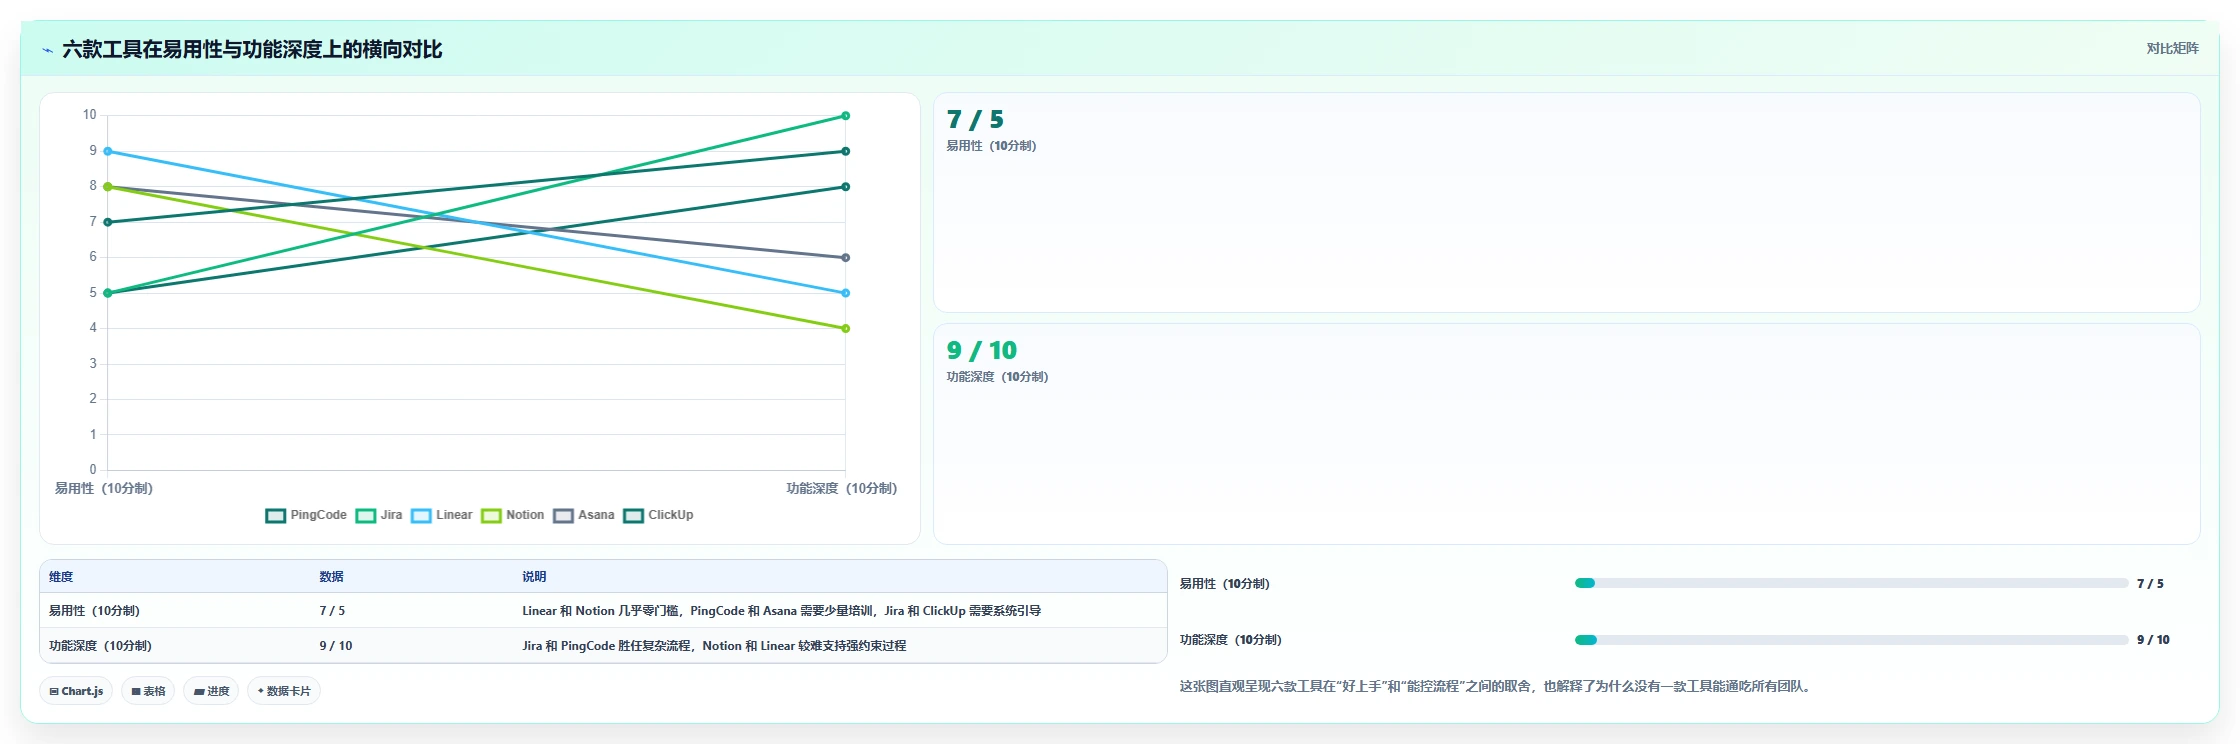Click the 7 / 5 data card
The height and width of the screenshot is (744, 2240).
1566,203
